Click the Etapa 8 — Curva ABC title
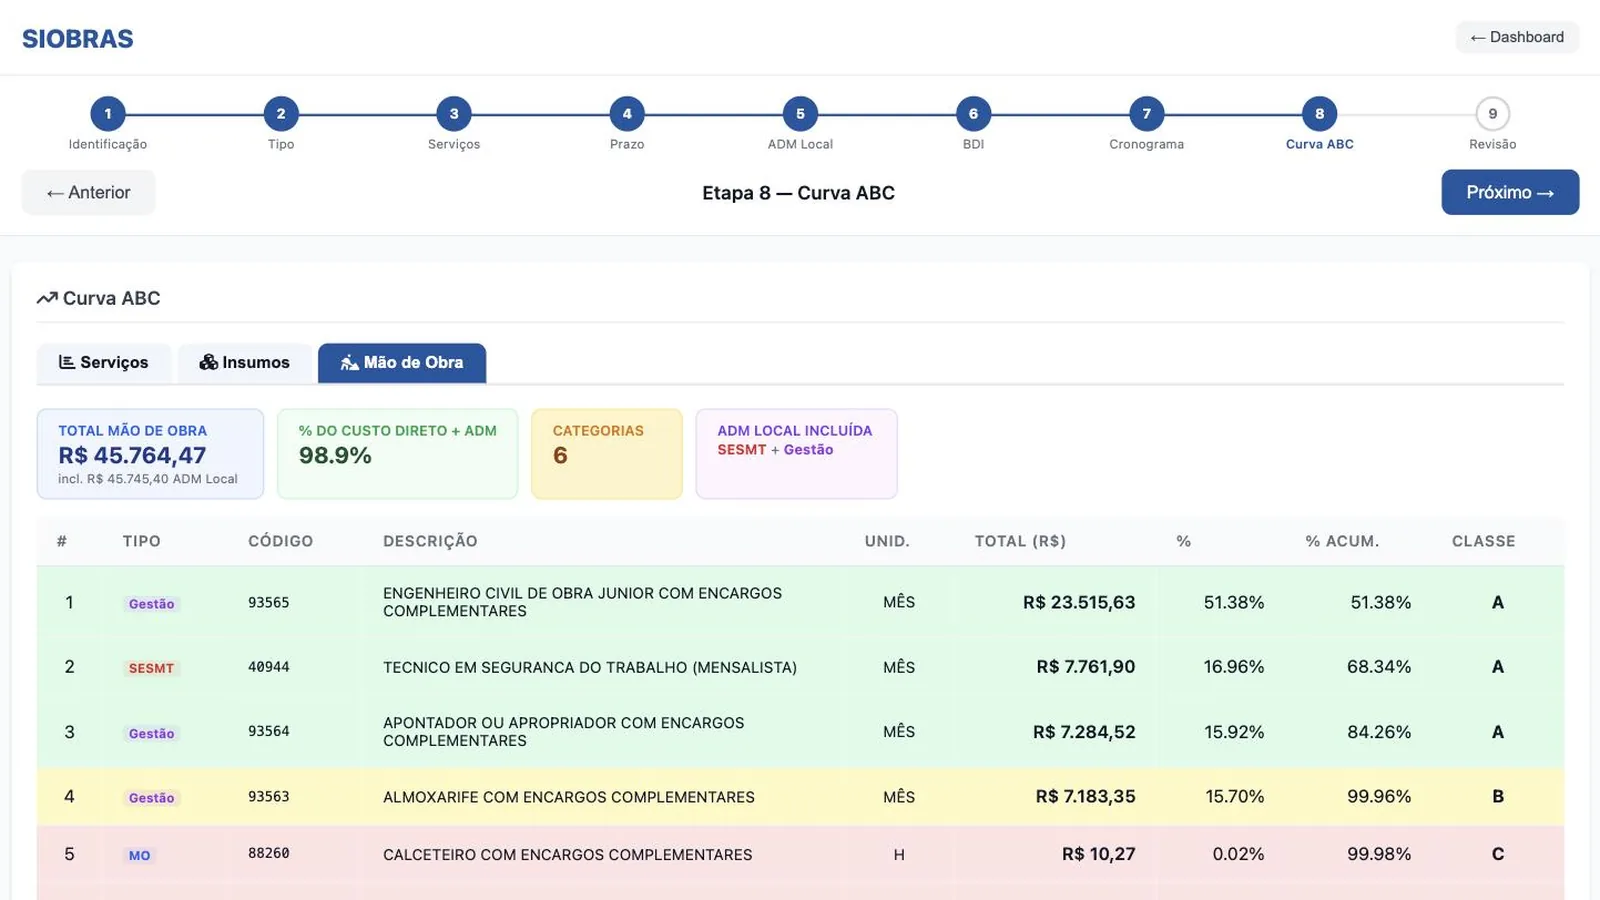1600x900 pixels. 798,193
